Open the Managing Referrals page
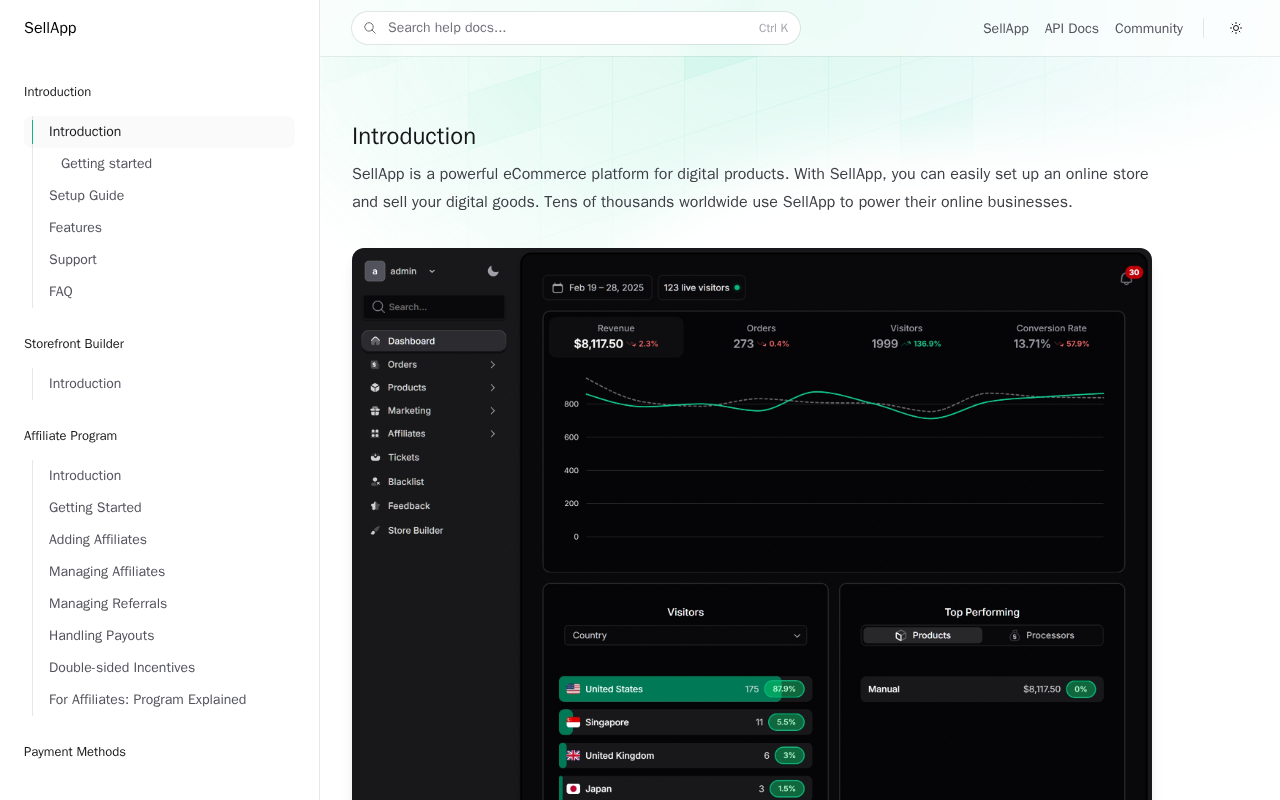This screenshot has height=800, width=1280. click(x=108, y=604)
